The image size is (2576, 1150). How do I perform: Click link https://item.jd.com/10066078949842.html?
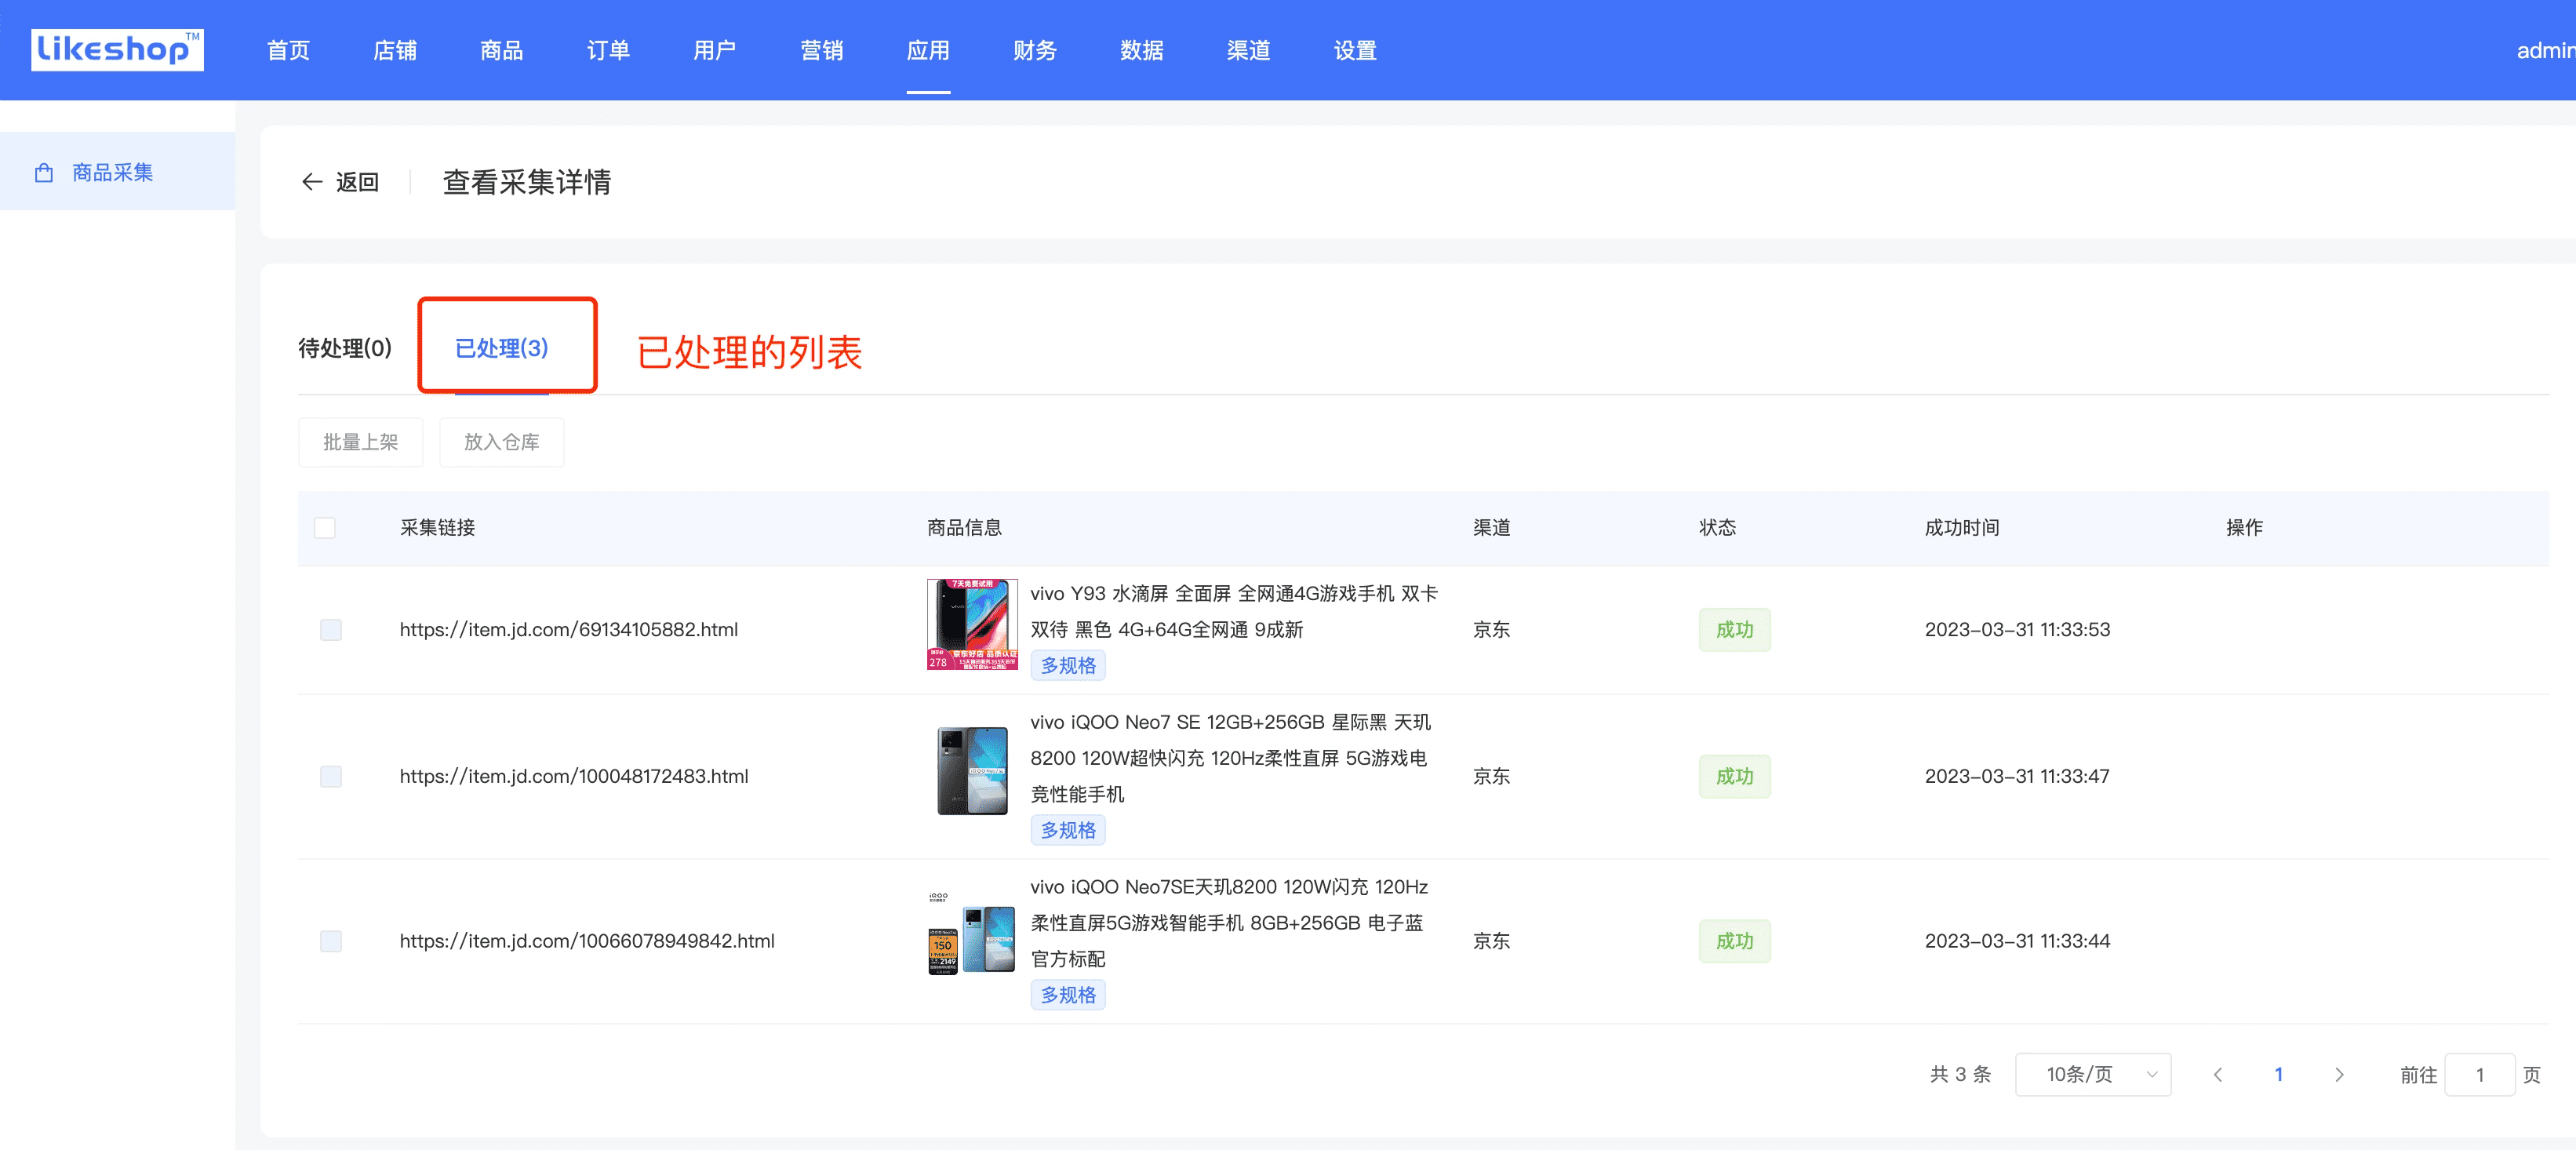click(x=587, y=942)
